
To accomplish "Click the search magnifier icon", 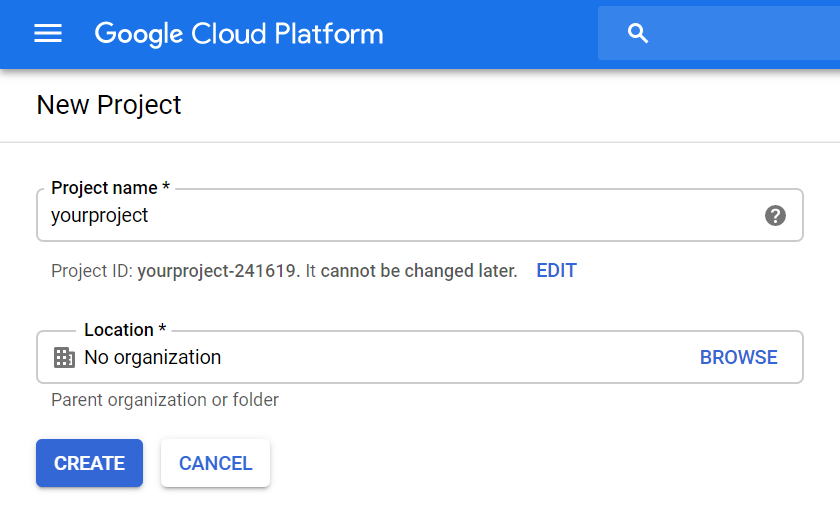I will point(638,34).
